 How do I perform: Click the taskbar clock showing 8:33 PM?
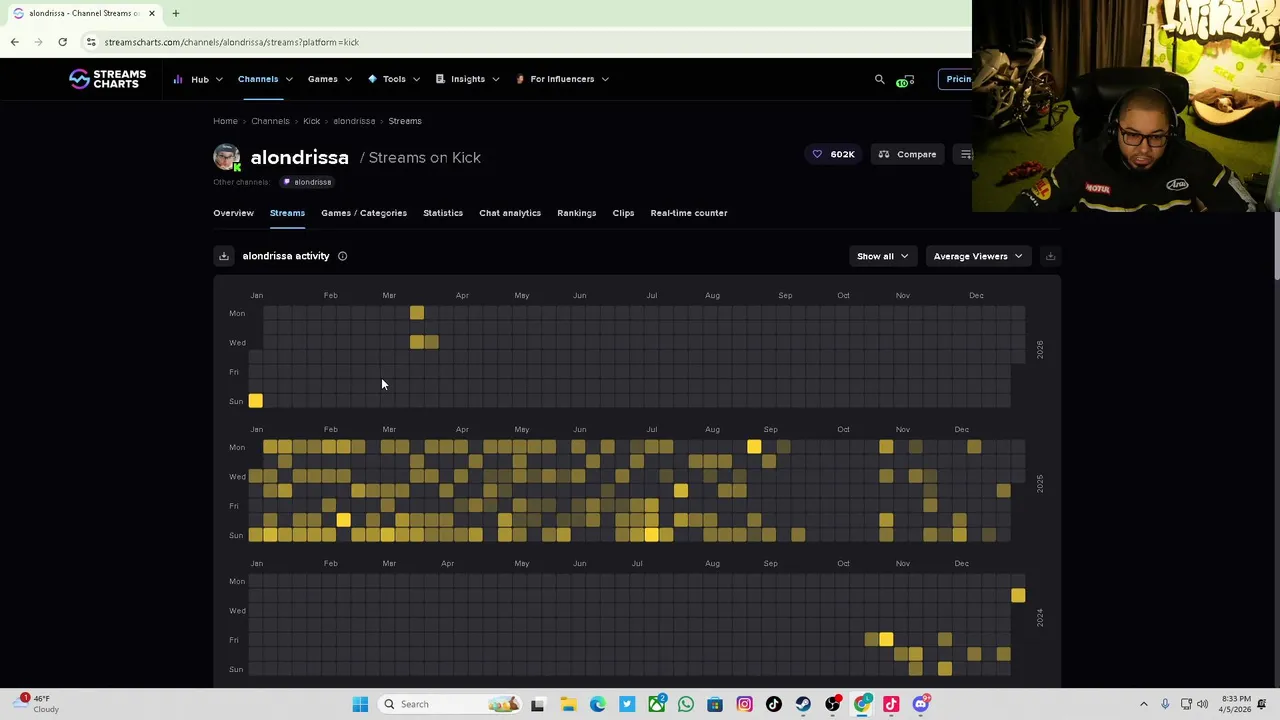(x=1230, y=704)
